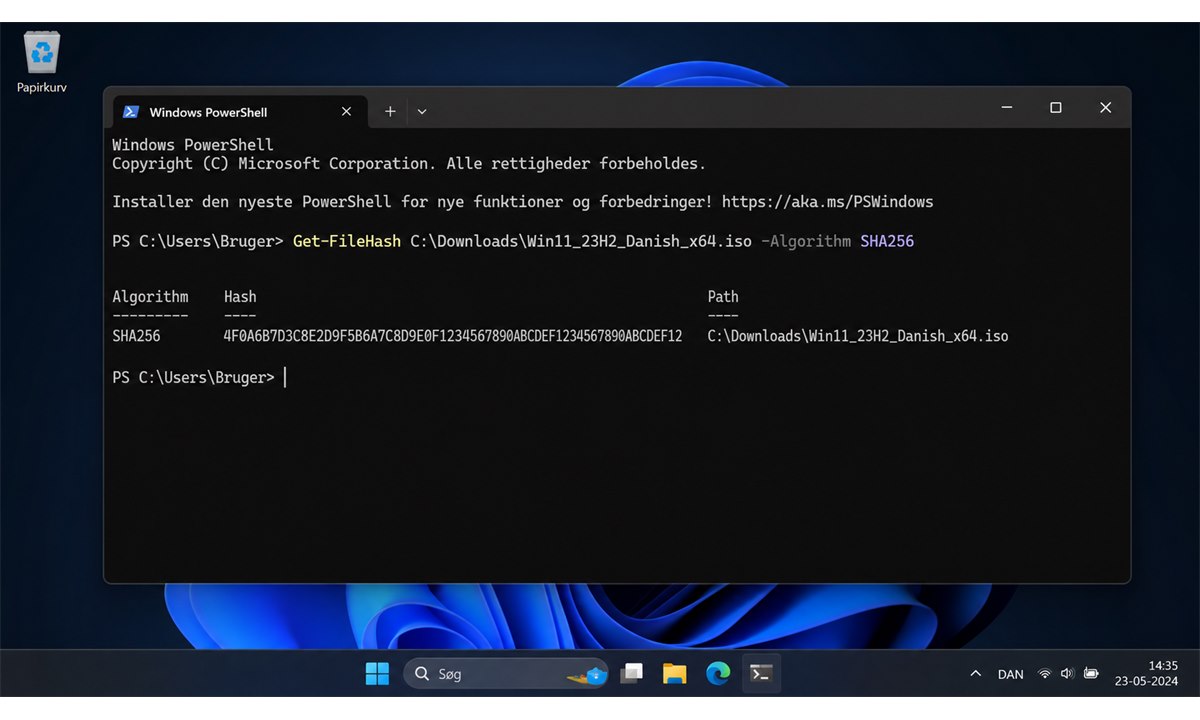
Task: Click the ISO file path in the command
Action: 581,241
